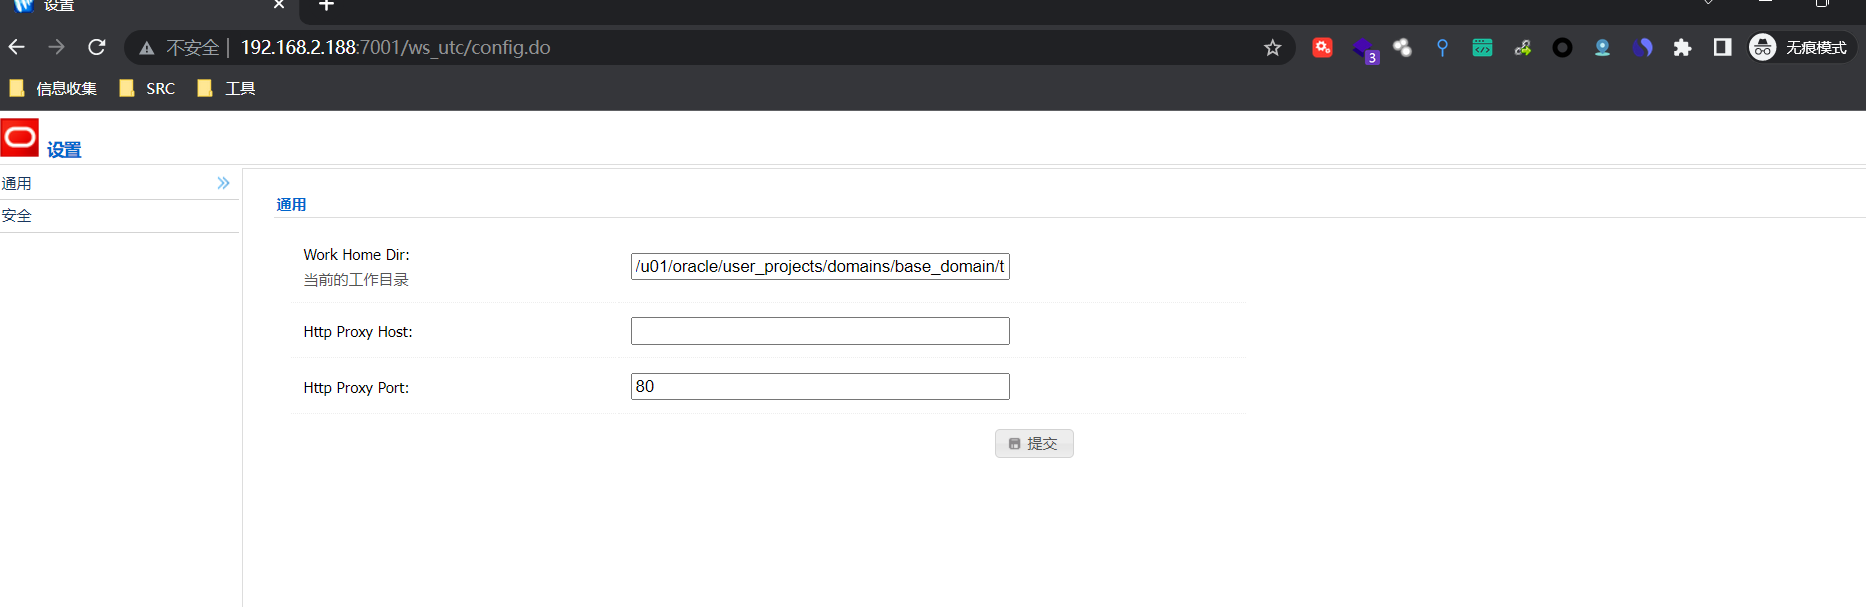The height and width of the screenshot is (607, 1866).
Task: Open the green code window extension
Action: coord(1482,47)
